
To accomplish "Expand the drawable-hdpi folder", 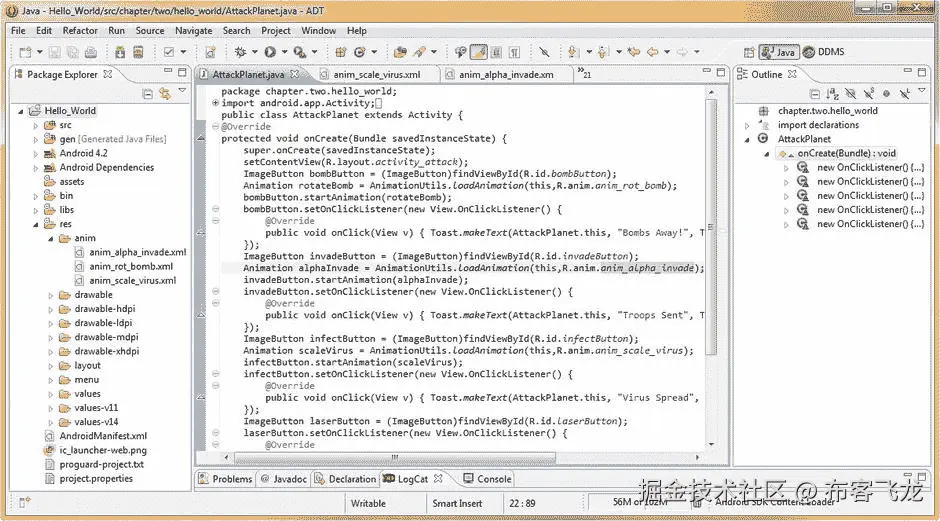I will click(51, 309).
